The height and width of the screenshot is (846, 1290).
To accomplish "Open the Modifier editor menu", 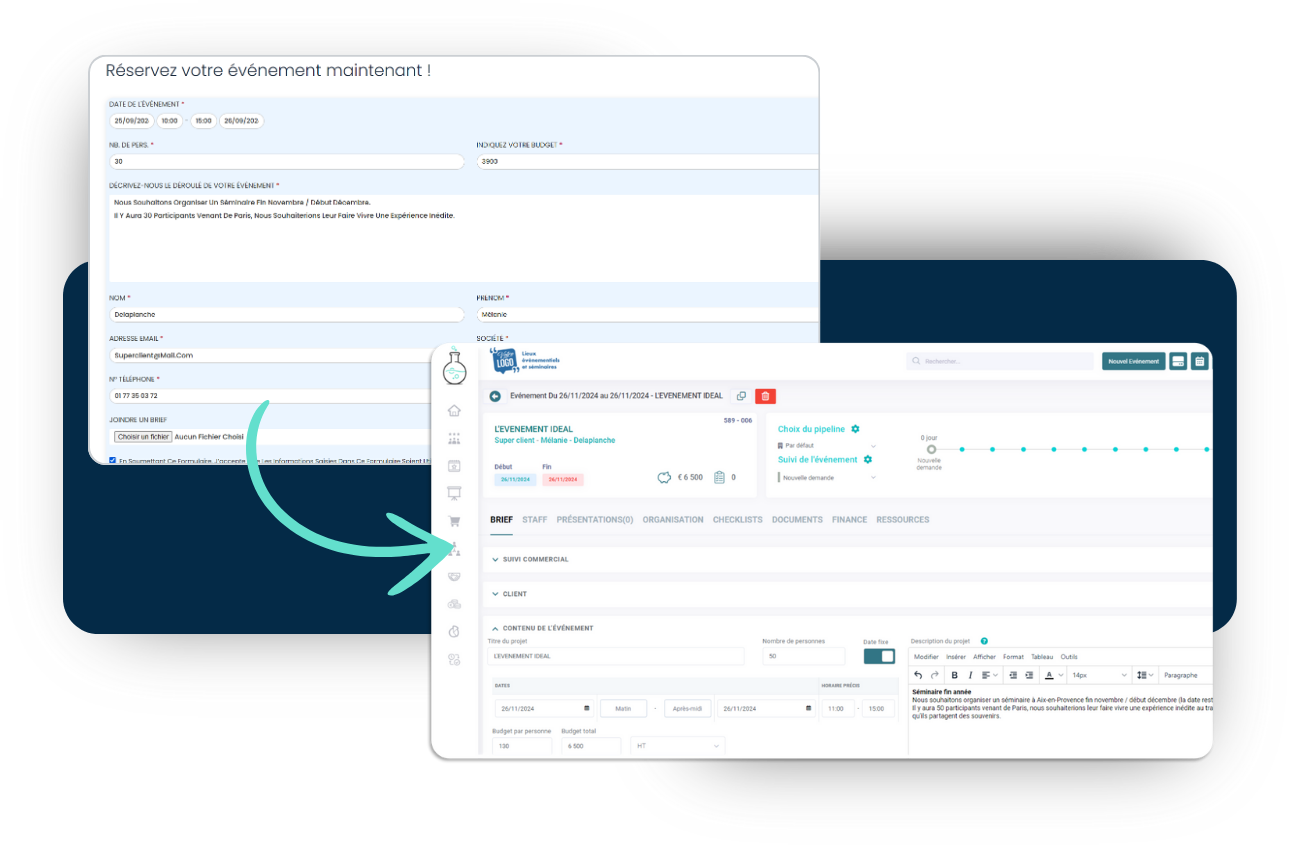I will tap(926, 657).
